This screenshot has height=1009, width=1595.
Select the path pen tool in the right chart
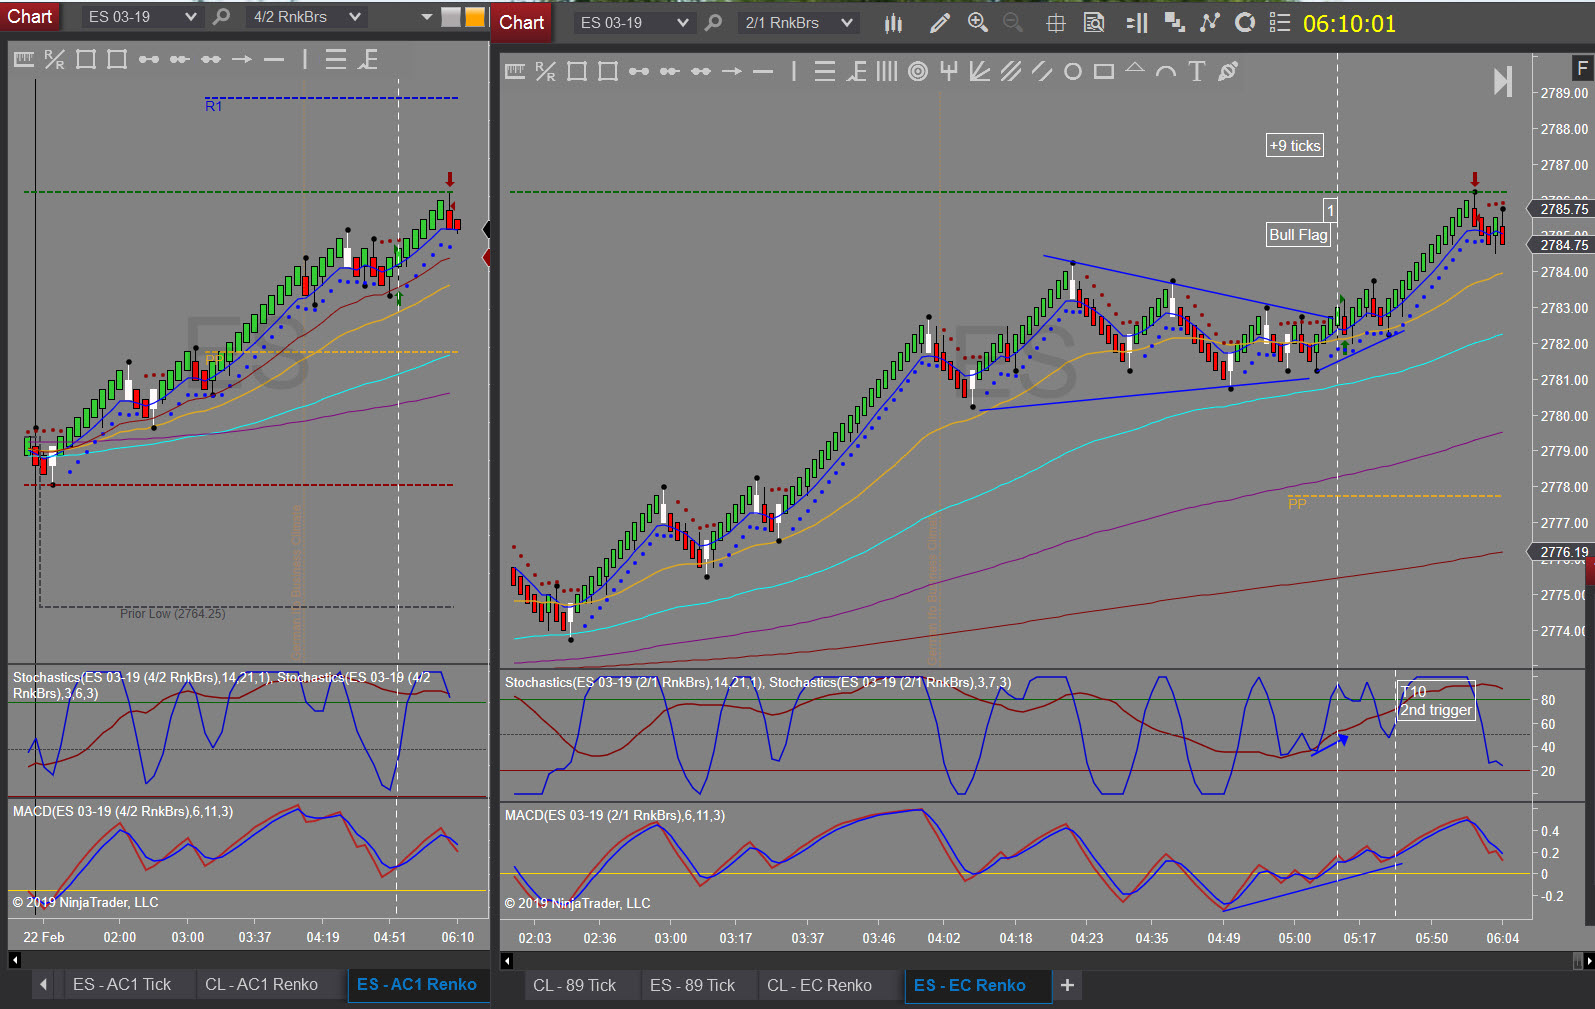(1228, 71)
